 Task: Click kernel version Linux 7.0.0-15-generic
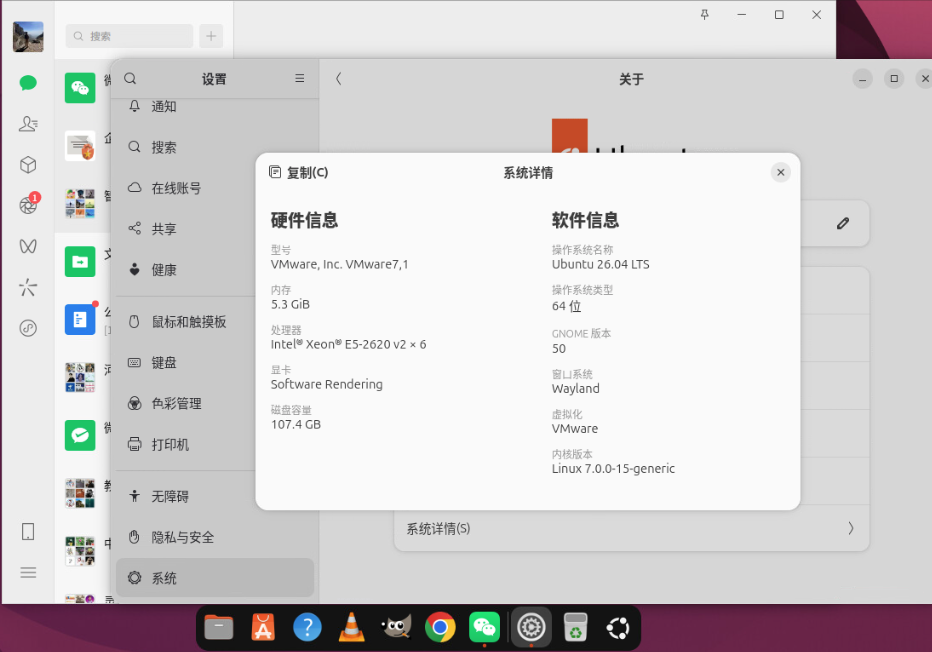click(x=613, y=468)
